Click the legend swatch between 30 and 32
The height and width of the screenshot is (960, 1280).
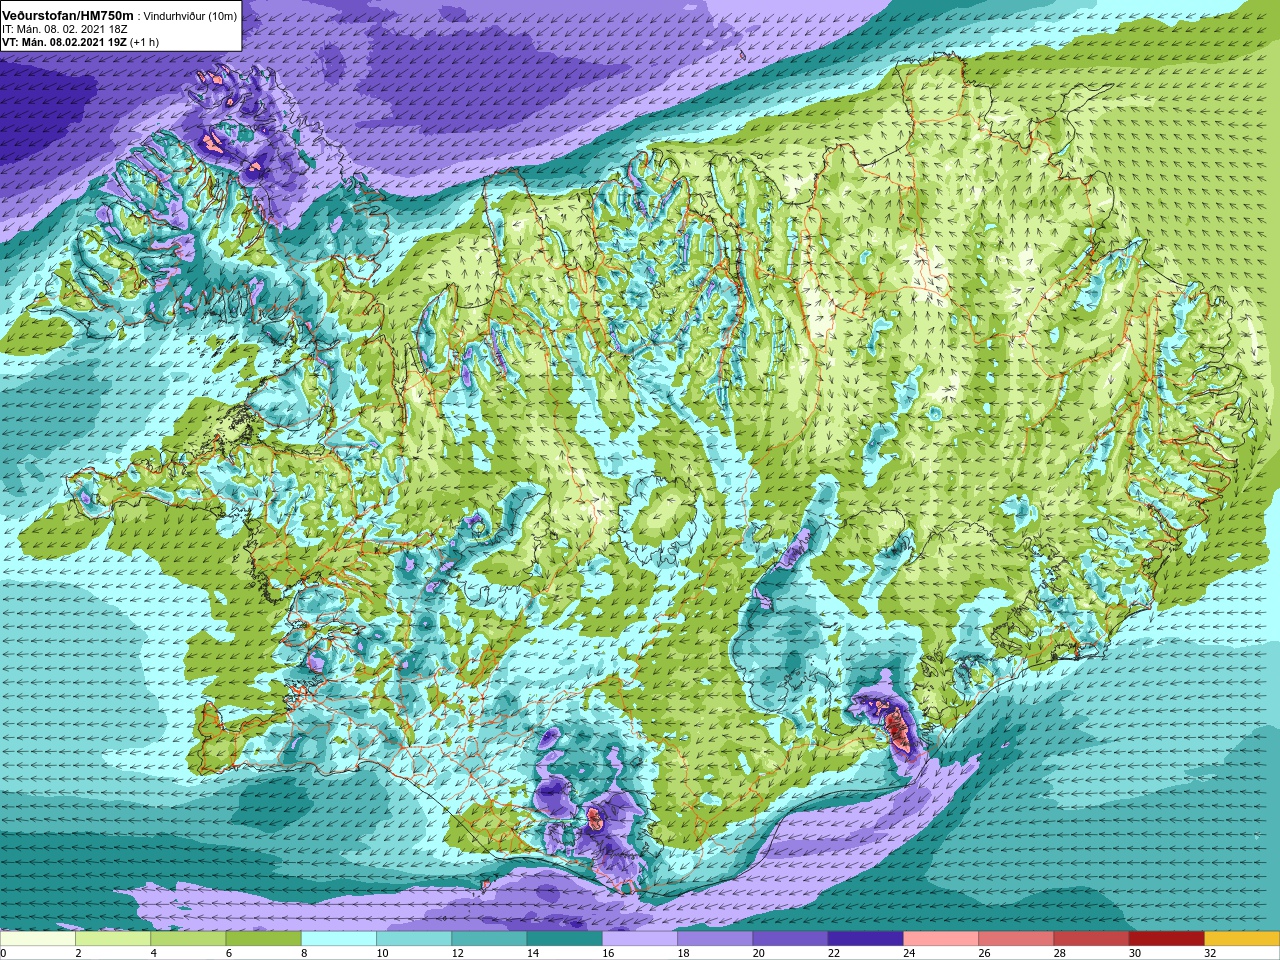(x=1167, y=939)
